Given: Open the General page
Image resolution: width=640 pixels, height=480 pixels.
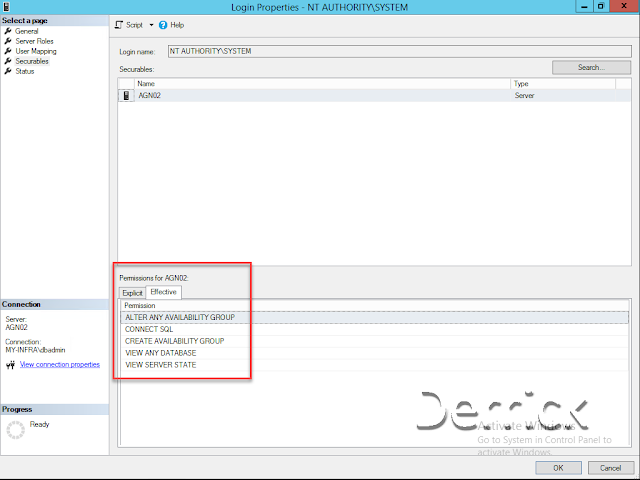Looking at the screenshot, I should pos(27,31).
